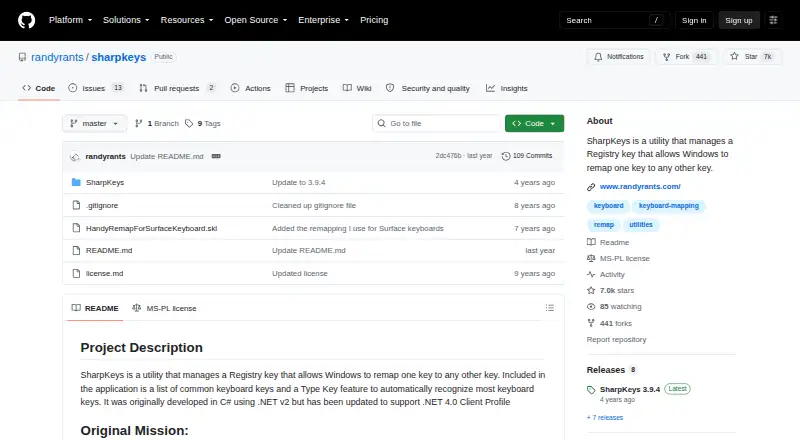Screen dimensions: 800x440
Task: Click the keyboard-mapping topic tag
Action: (668, 206)
